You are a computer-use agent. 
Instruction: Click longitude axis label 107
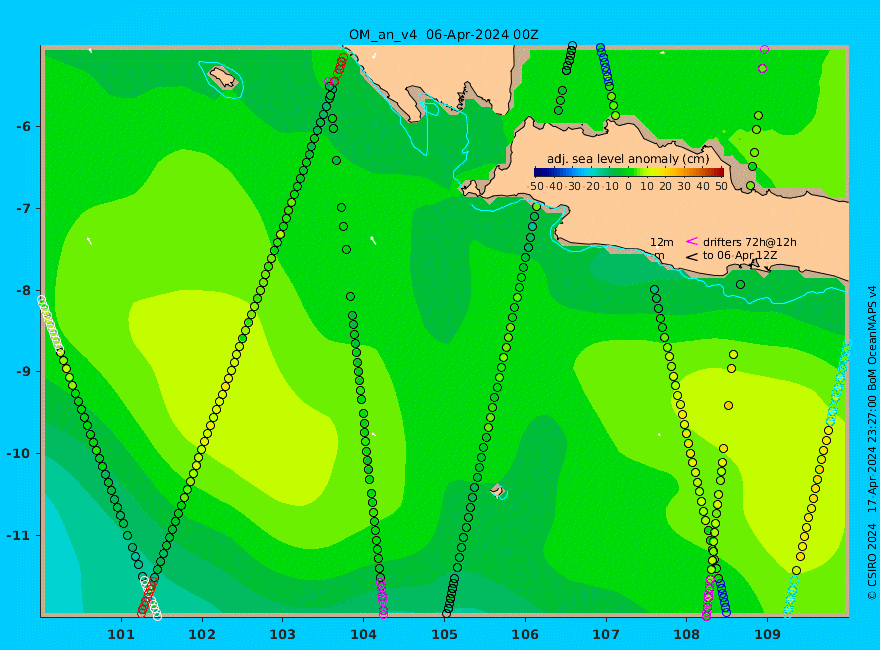tap(606, 635)
